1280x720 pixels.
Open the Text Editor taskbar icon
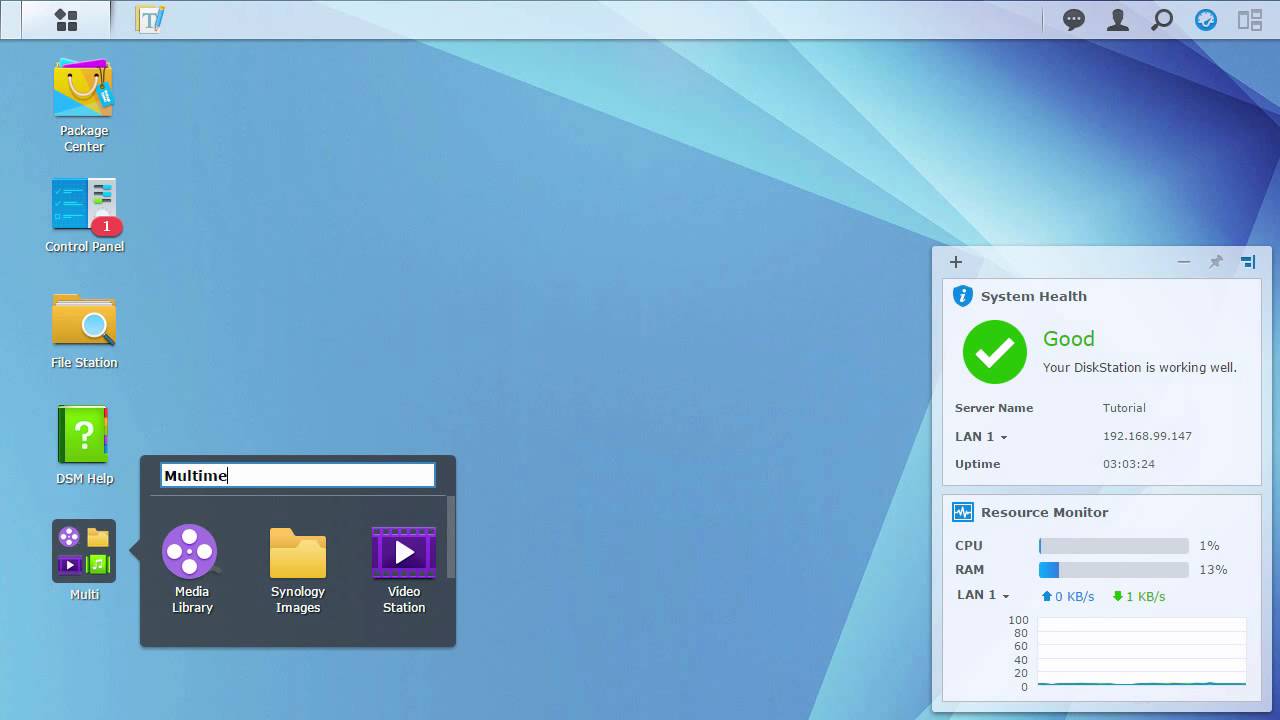(x=150, y=20)
